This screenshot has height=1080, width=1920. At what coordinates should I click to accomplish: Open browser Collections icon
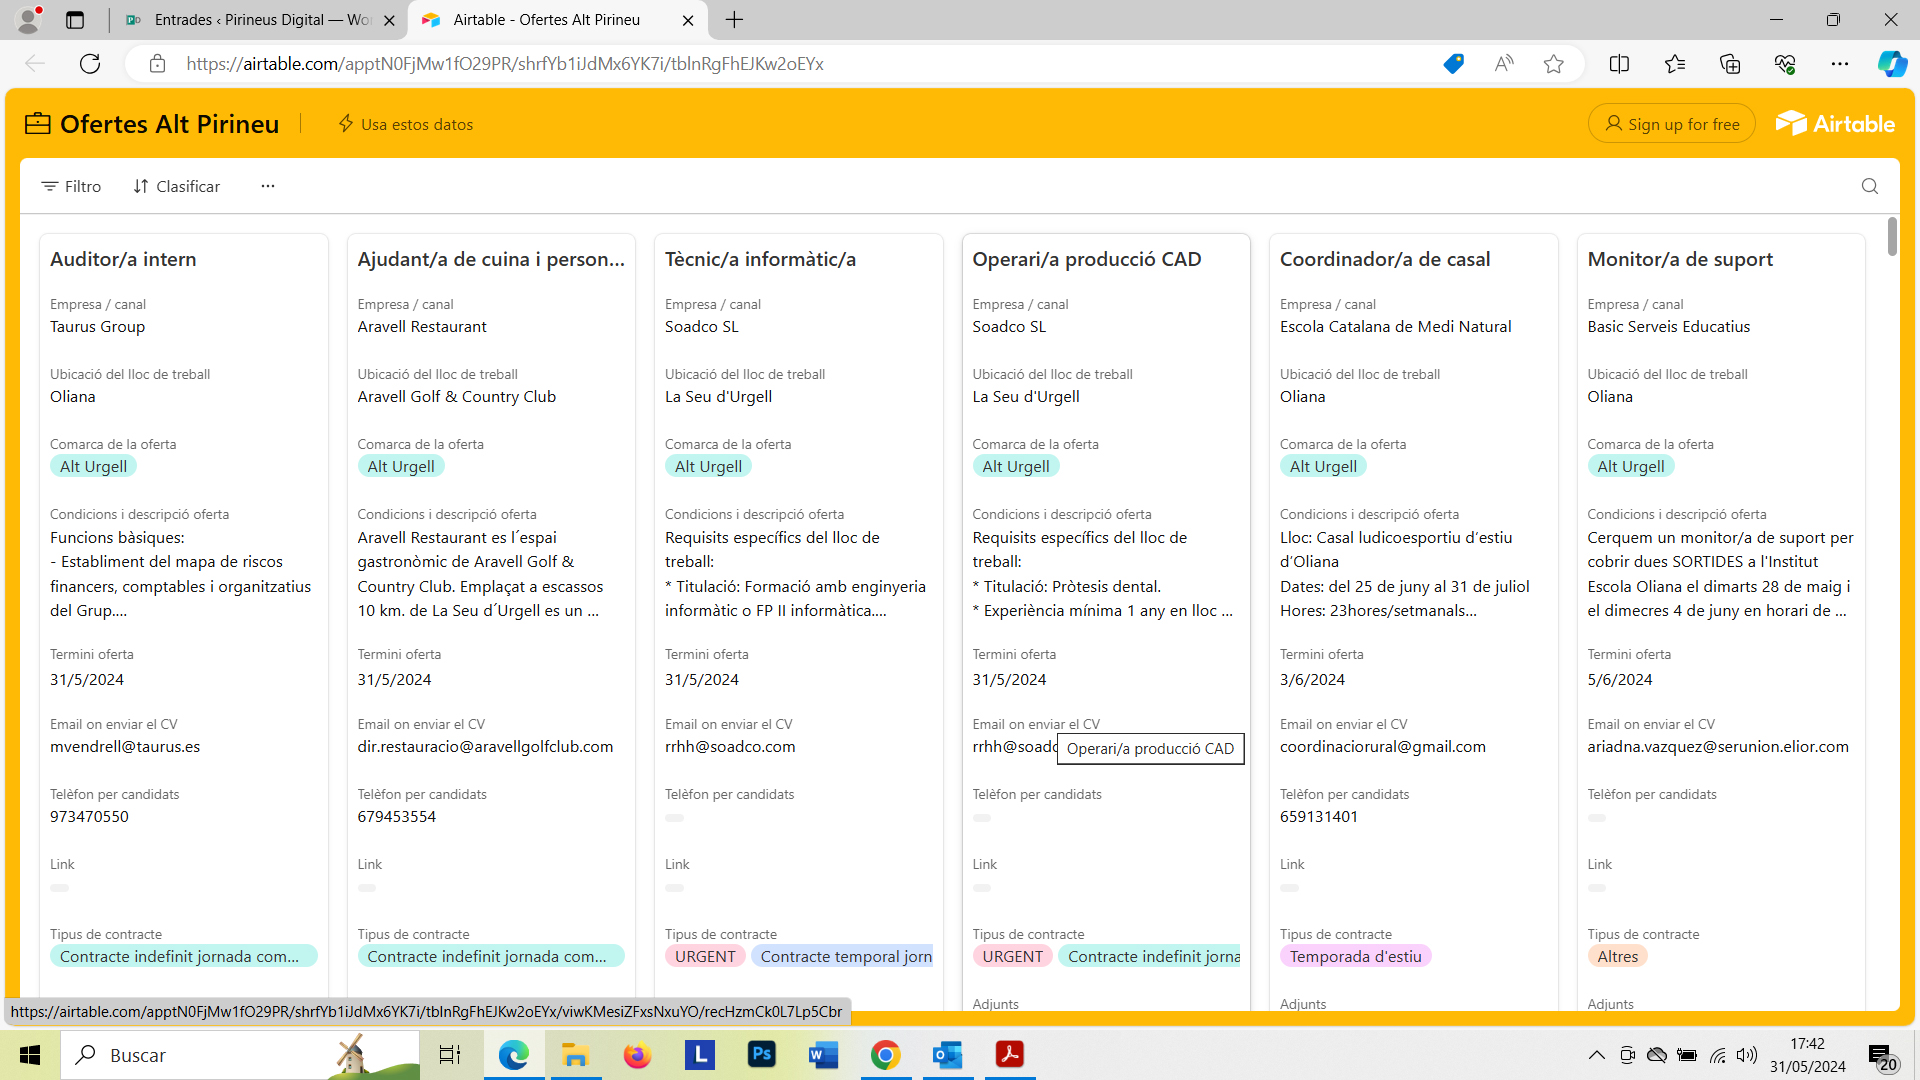click(x=1730, y=64)
